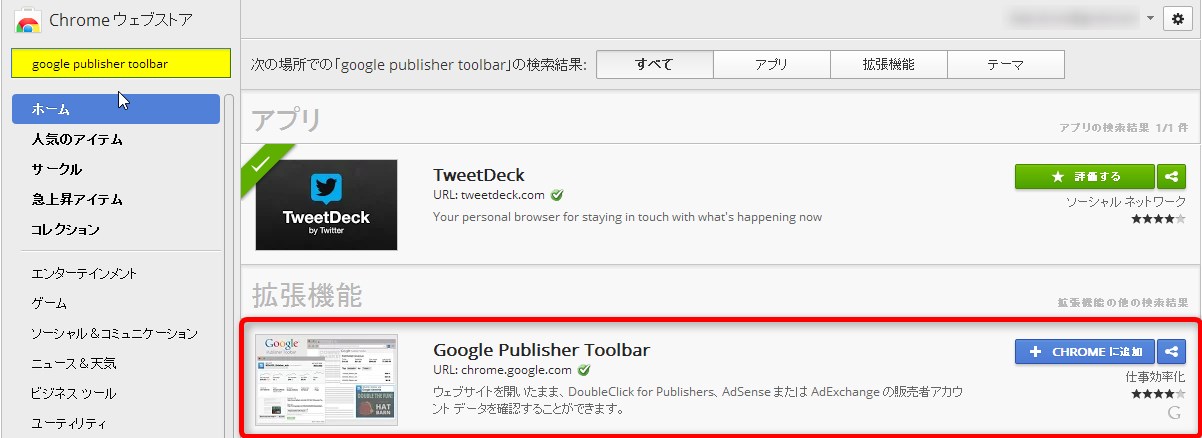Click URL: chrome.google.com text
Image resolution: width=1202 pixels, height=438 pixels.
coord(502,370)
